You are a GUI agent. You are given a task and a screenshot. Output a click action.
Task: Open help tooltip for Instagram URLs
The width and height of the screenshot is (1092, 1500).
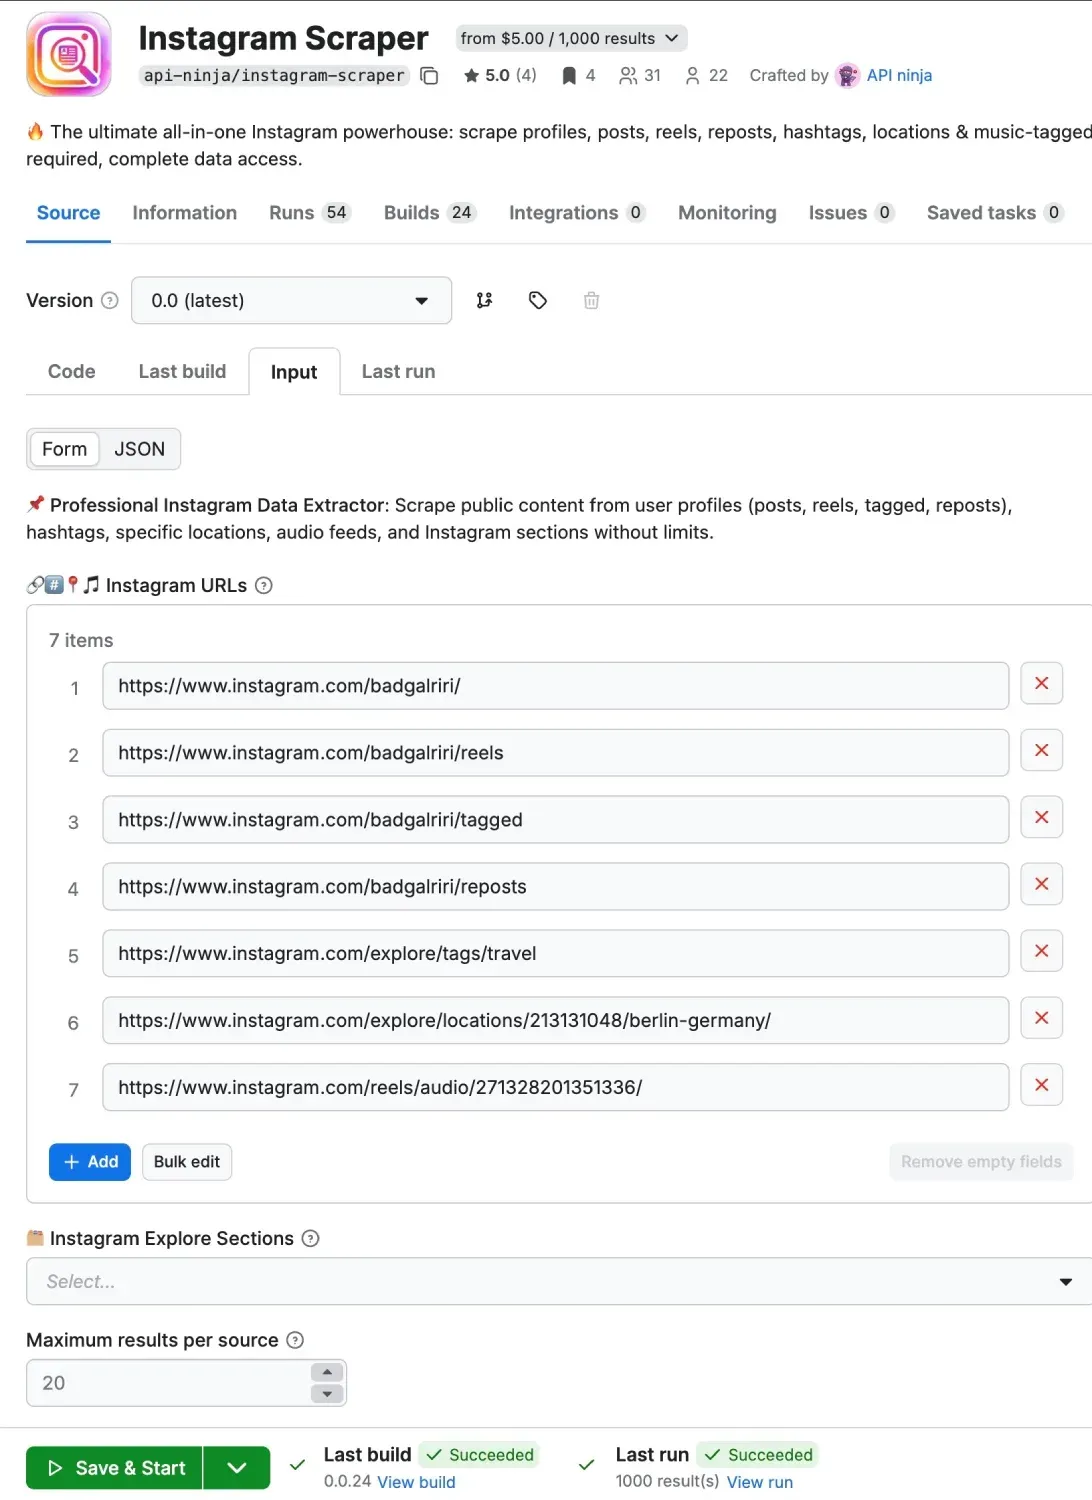click(x=264, y=586)
